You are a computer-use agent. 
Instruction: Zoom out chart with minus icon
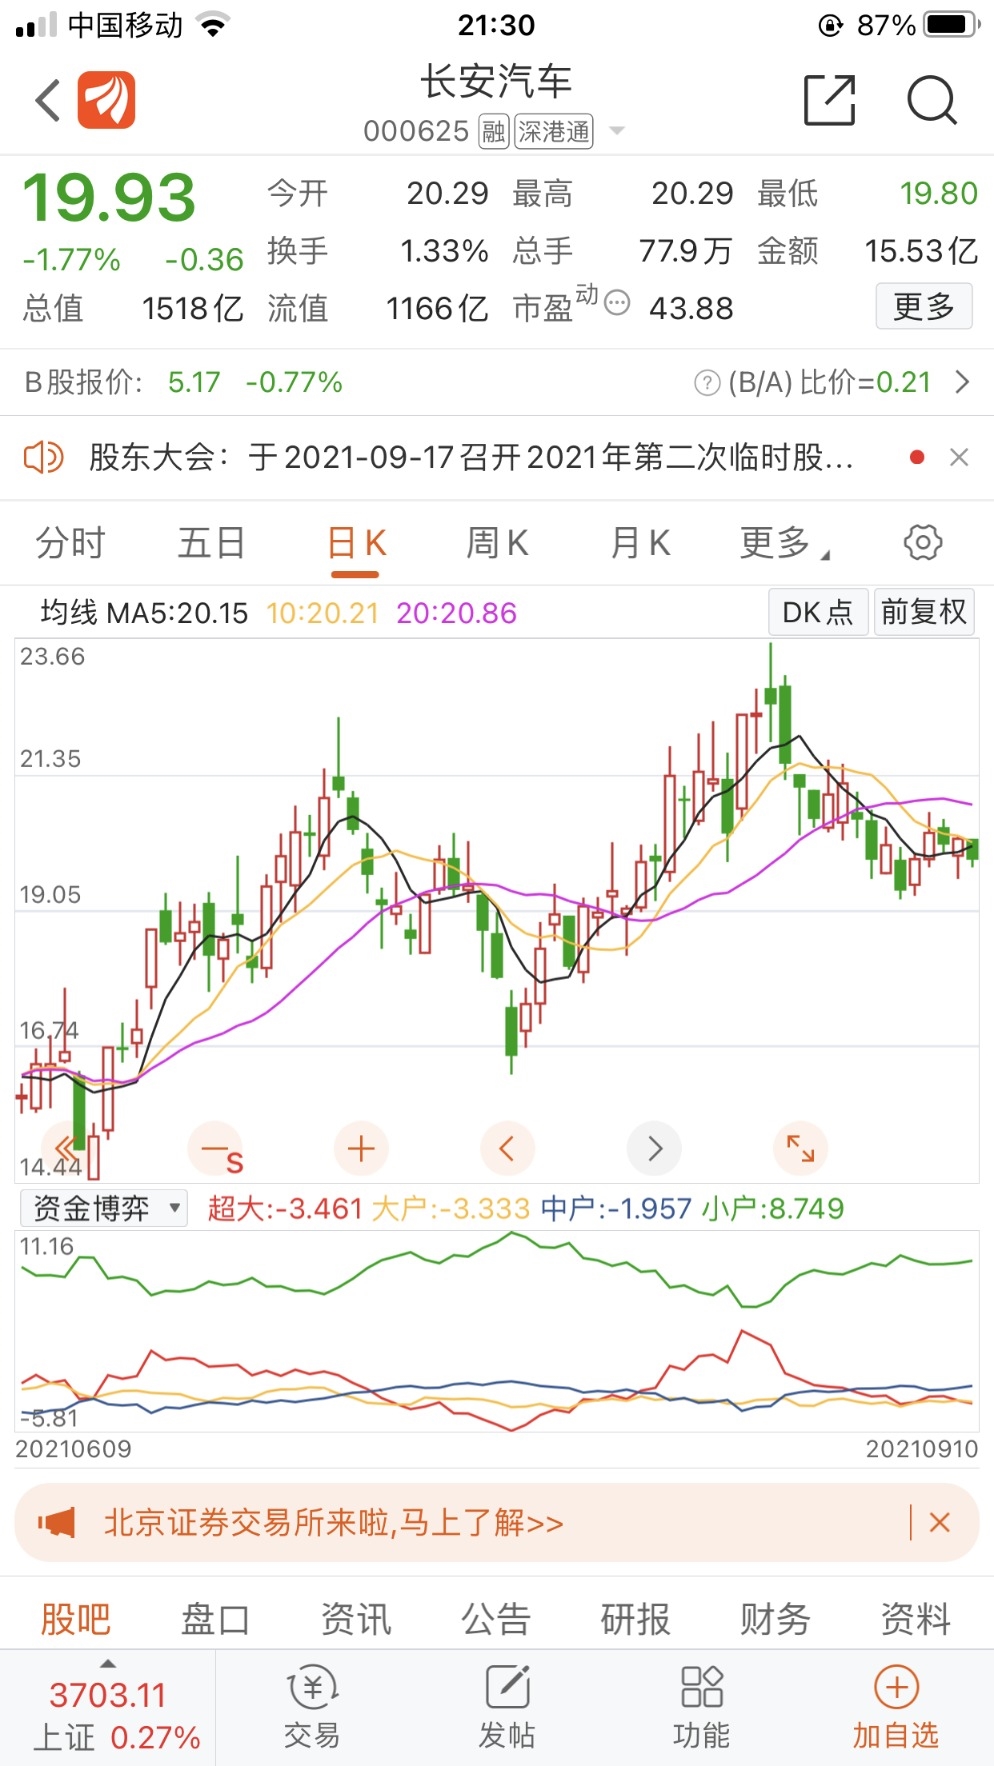click(x=215, y=1149)
